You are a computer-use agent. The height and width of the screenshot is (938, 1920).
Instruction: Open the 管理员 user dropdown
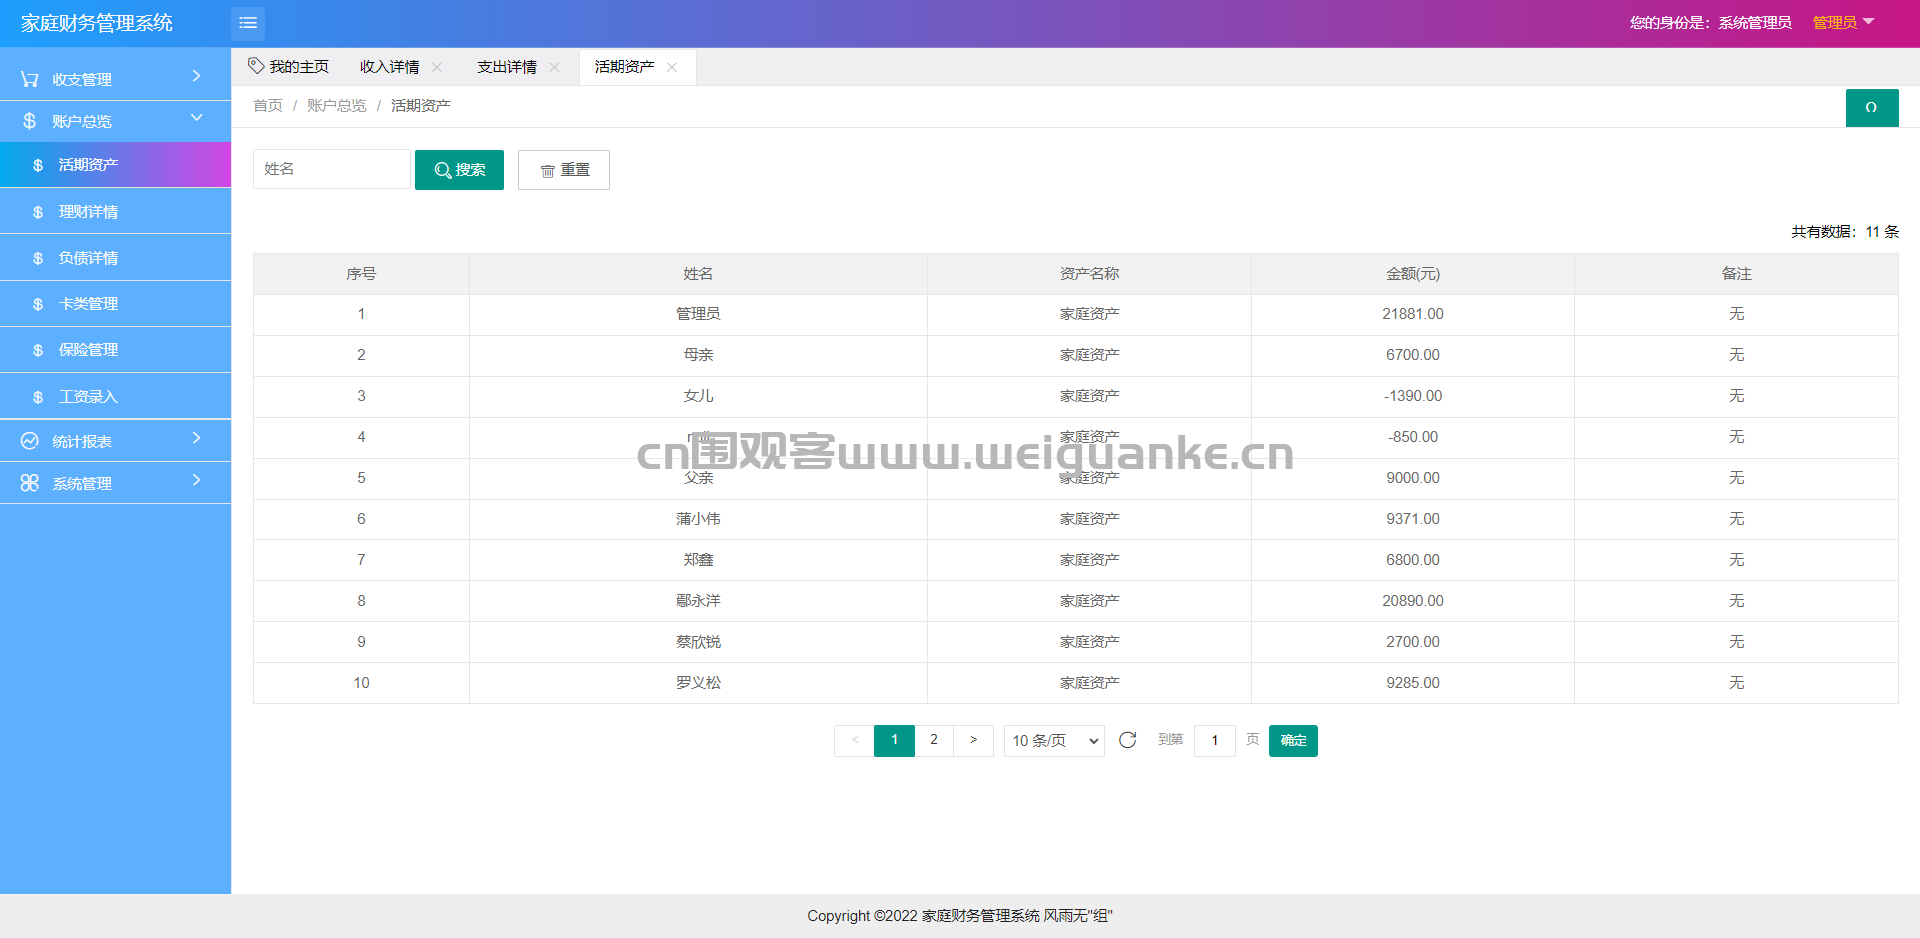point(1843,22)
